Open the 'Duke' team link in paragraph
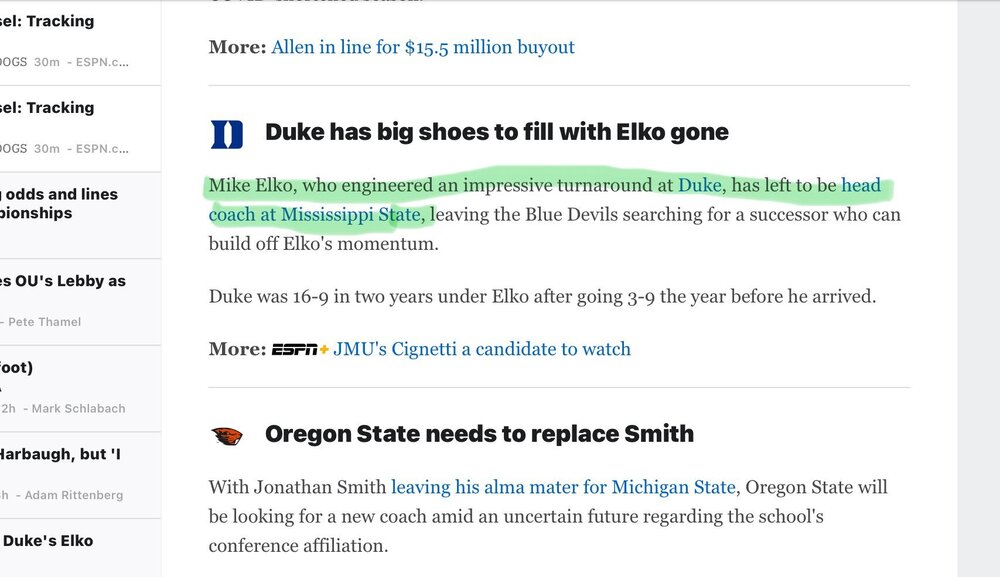 [700, 186]
